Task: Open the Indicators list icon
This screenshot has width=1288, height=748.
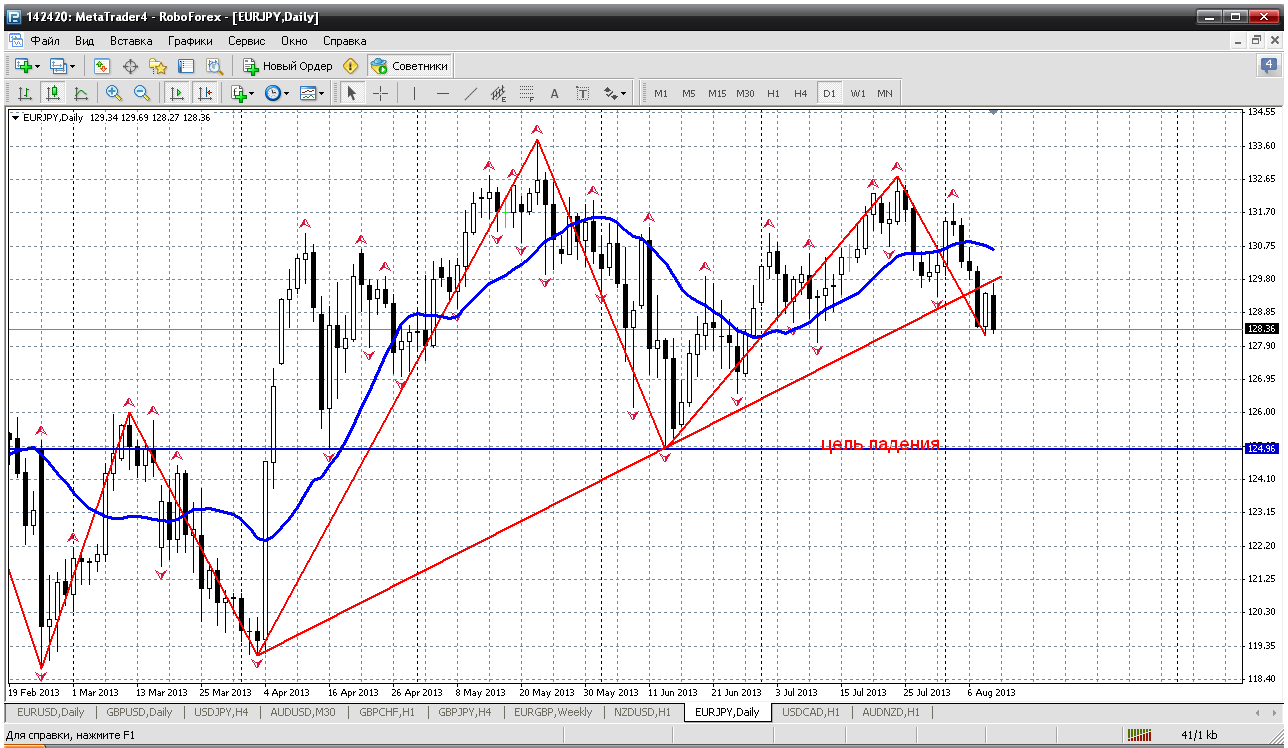Action: 238,93
